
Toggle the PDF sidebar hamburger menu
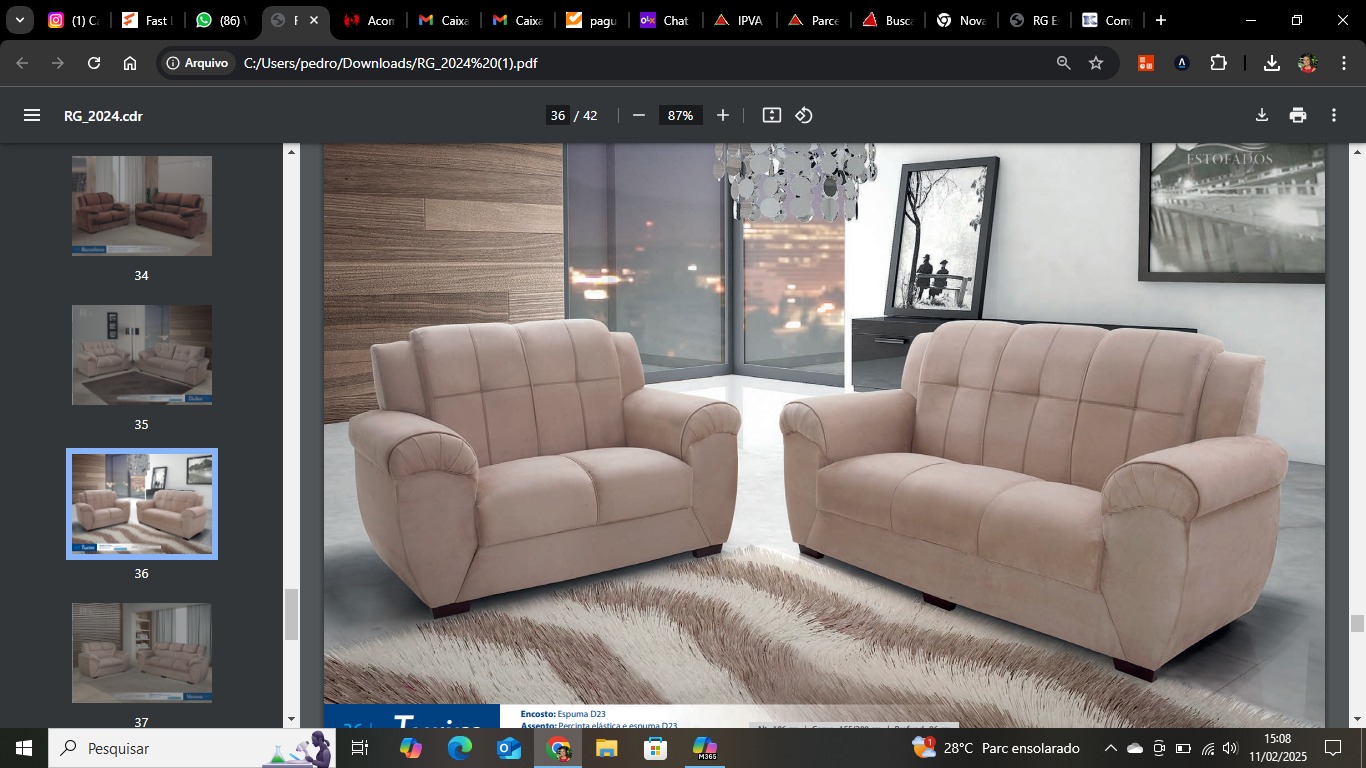point(32,115)
